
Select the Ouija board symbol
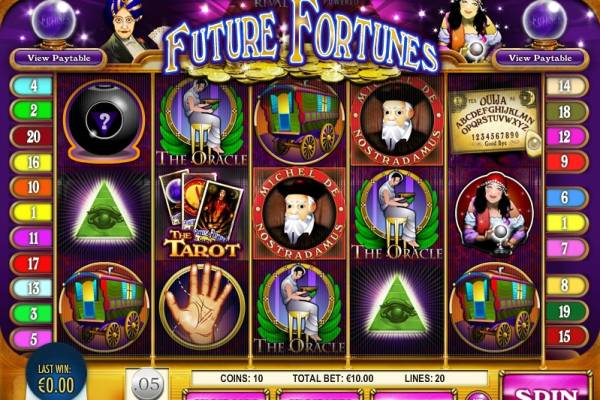pos(494,123)
